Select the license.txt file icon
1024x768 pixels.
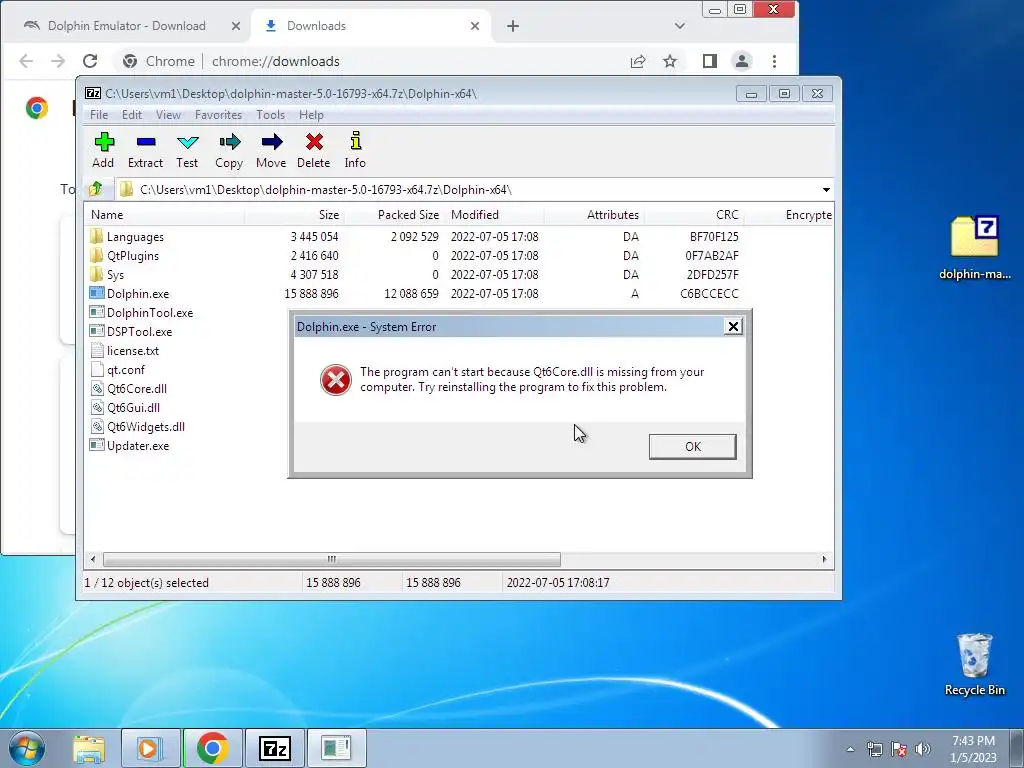point(97,351)
